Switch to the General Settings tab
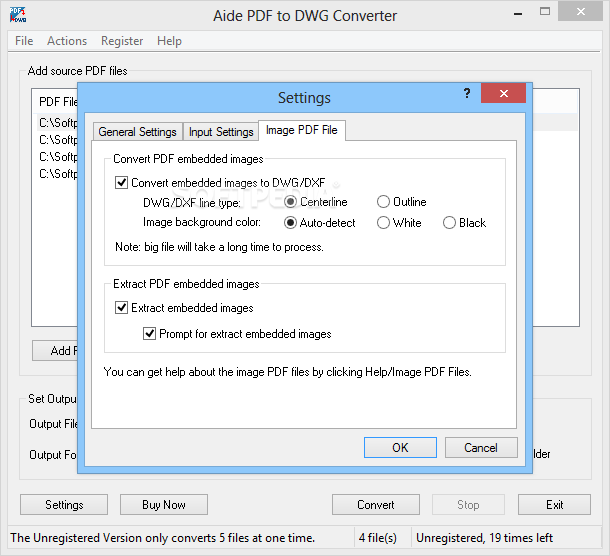 (x=138, y=132)
